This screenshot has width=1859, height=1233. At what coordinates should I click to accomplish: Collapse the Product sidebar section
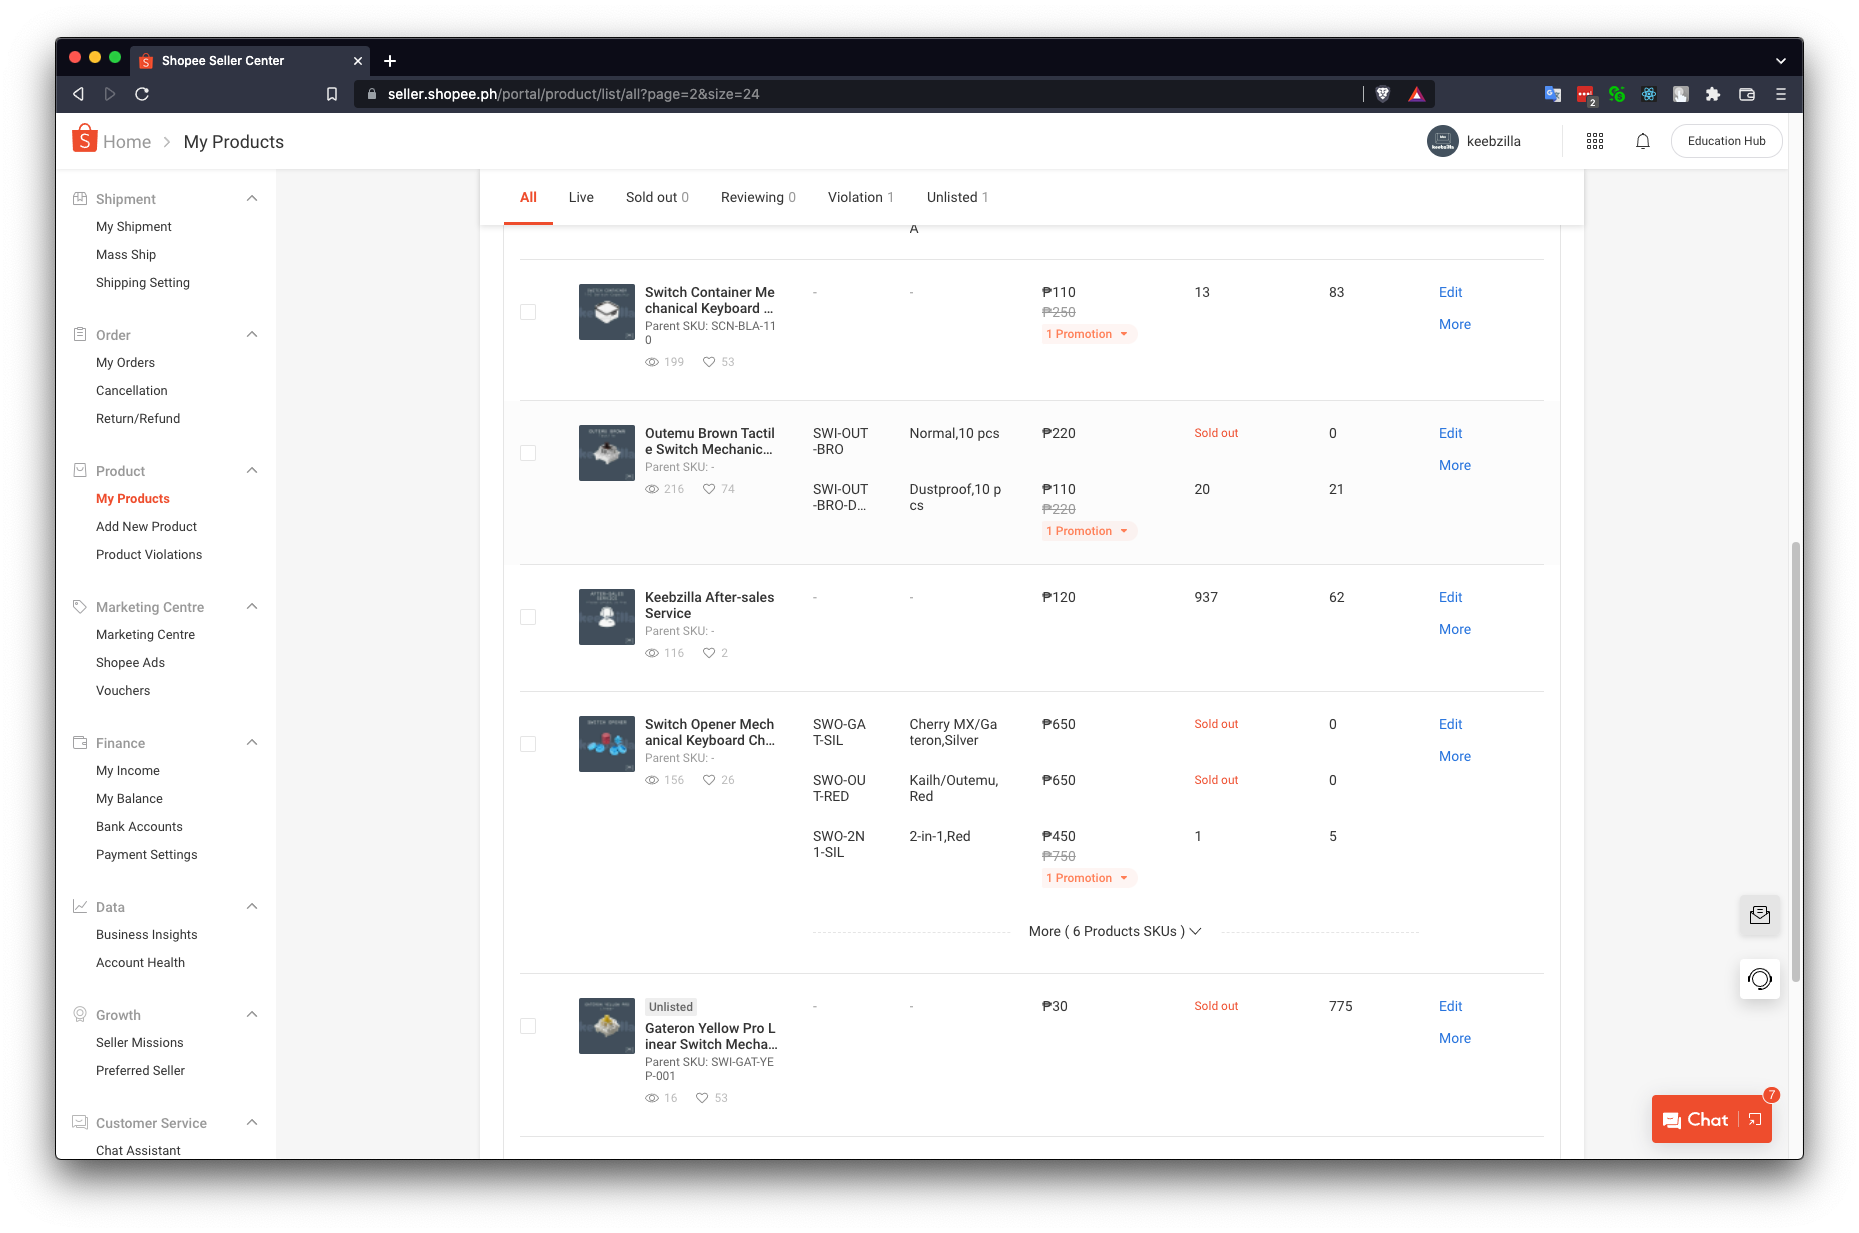[x=252, y=471]
